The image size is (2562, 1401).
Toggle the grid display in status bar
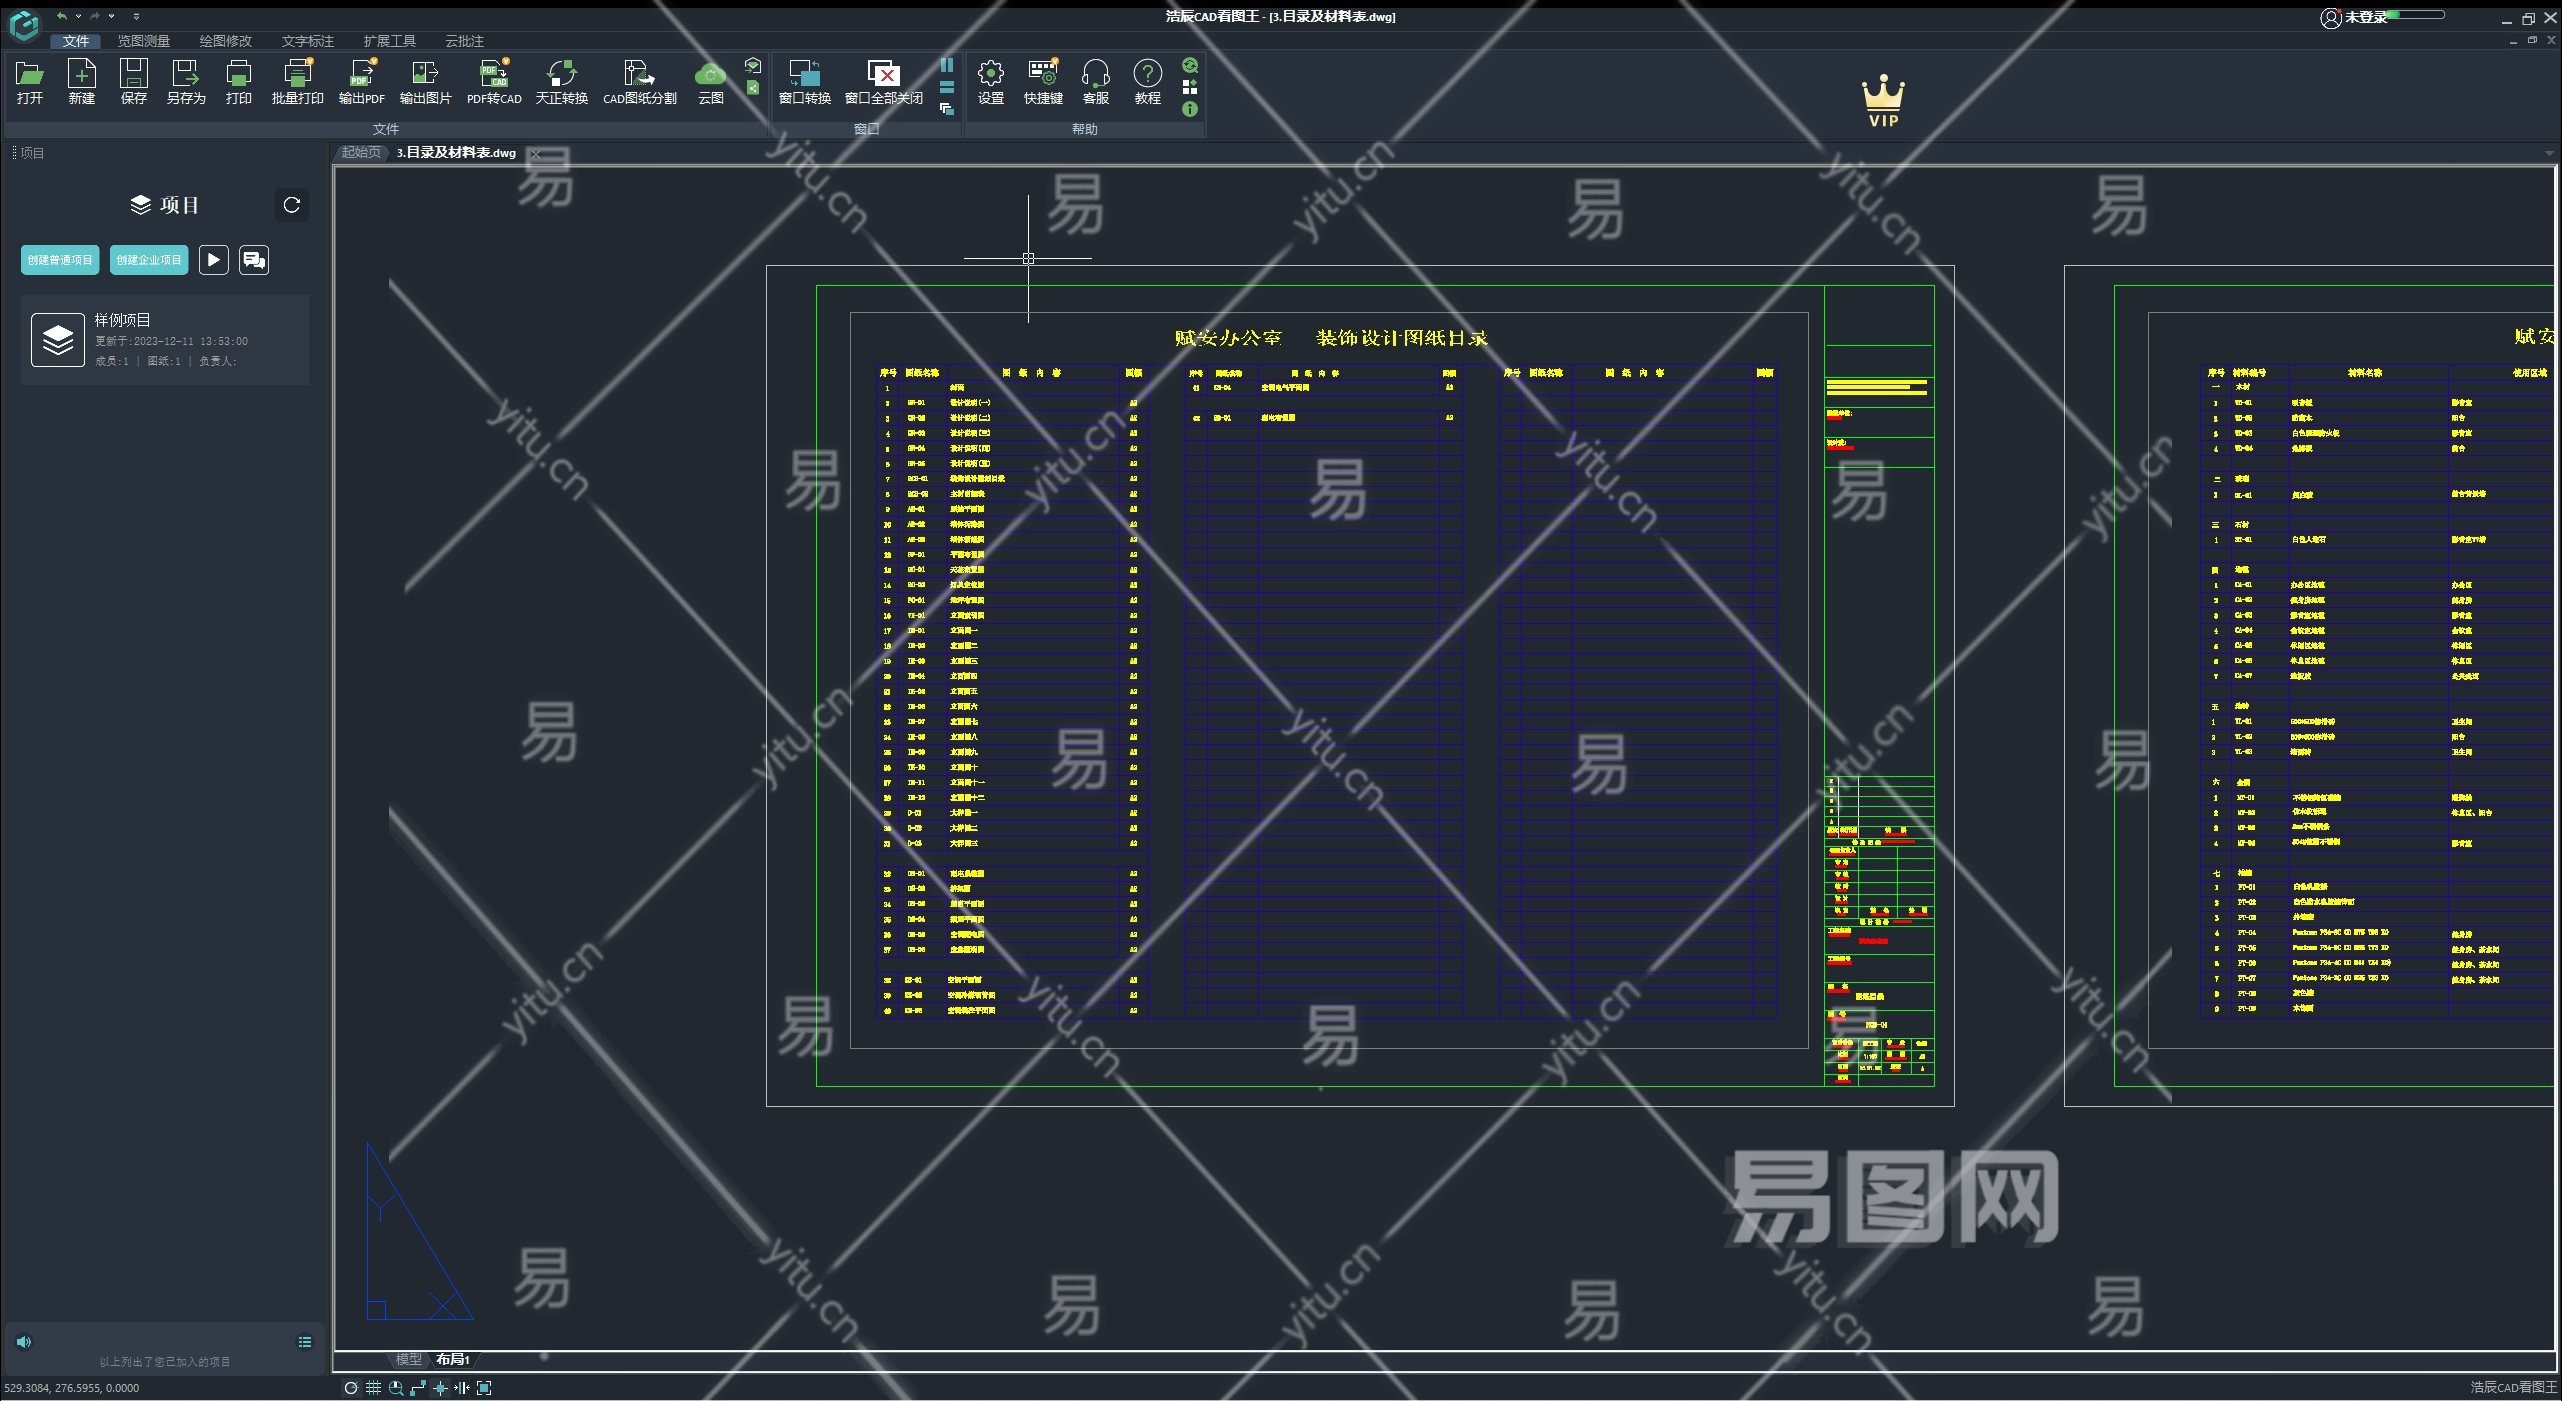tap(373, 1387)
